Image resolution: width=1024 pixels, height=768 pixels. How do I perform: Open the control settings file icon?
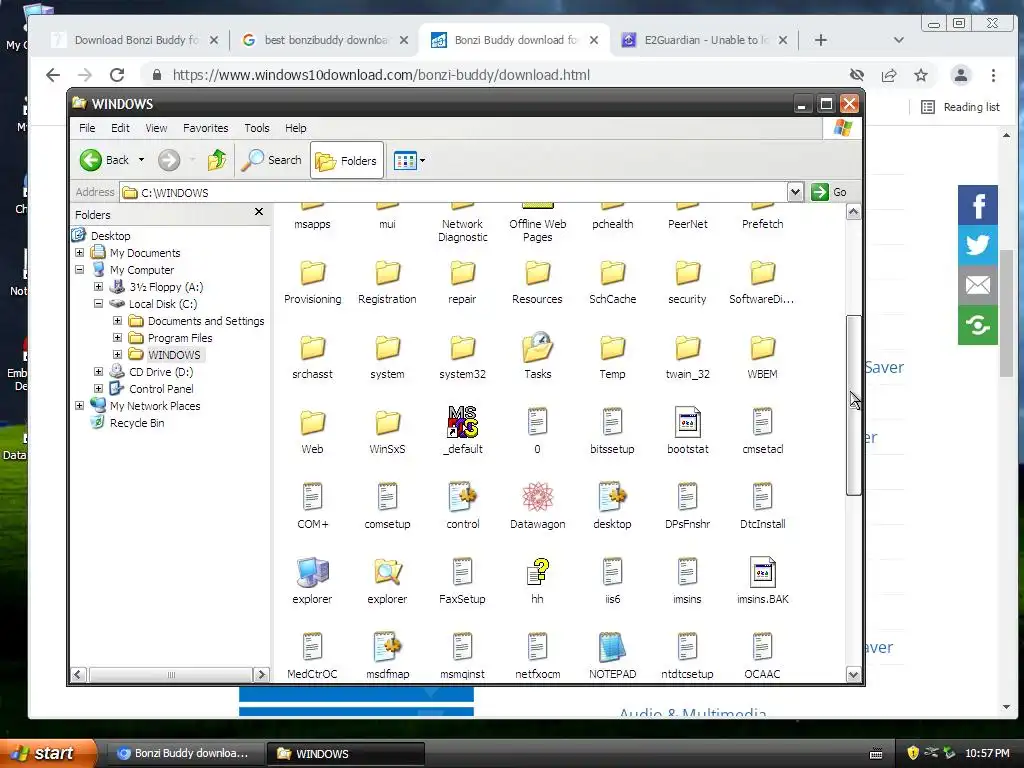coord(462,497)
